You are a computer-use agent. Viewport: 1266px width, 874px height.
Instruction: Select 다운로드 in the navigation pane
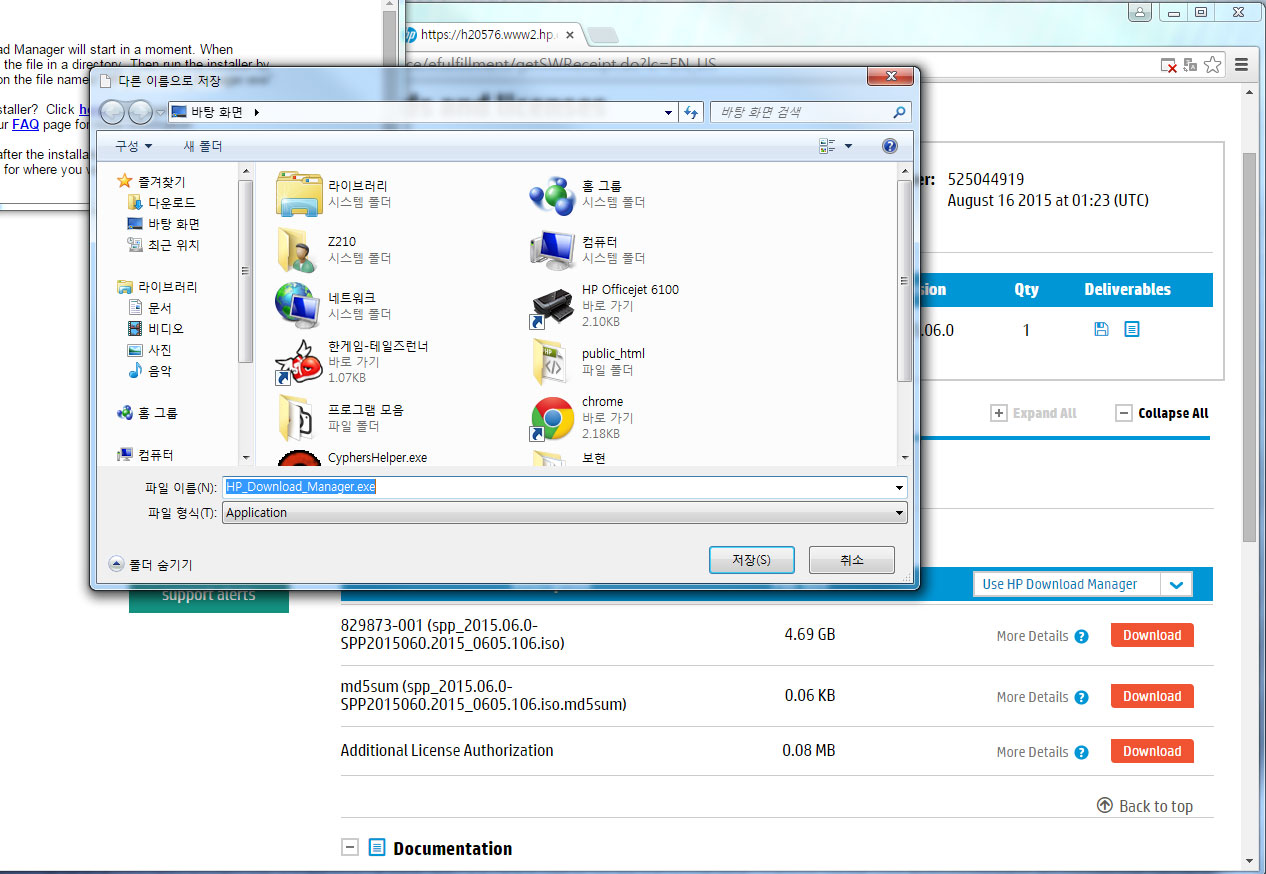click(162, 203)
